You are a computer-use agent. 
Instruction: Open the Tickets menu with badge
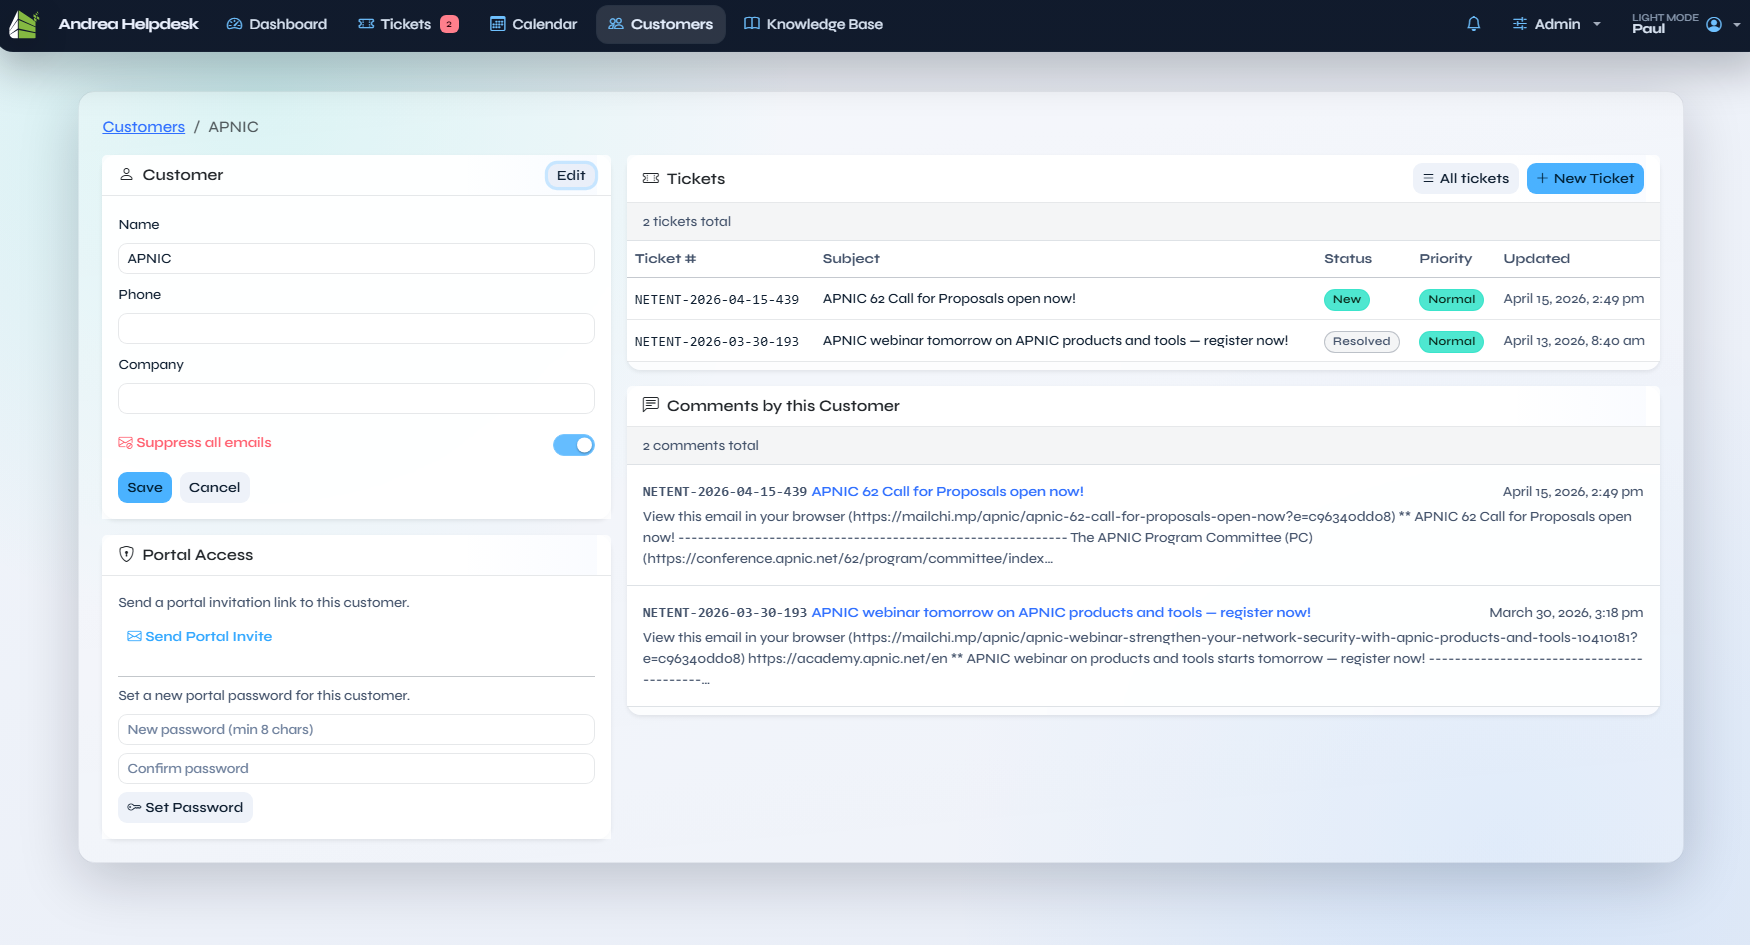407,24
